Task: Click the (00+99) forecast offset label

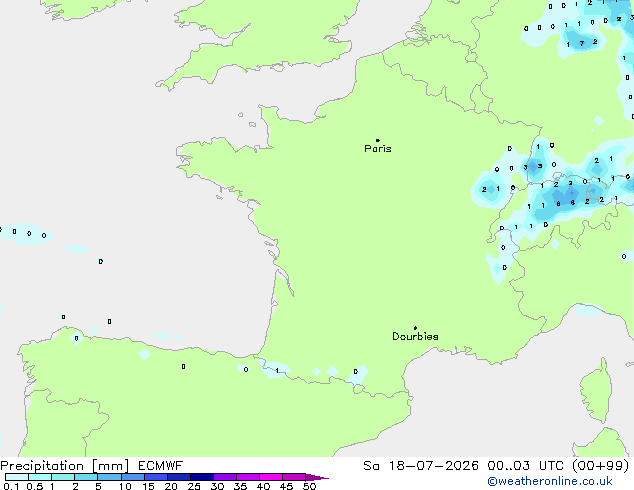Action: pyautogui.click(x=601, y=466)
